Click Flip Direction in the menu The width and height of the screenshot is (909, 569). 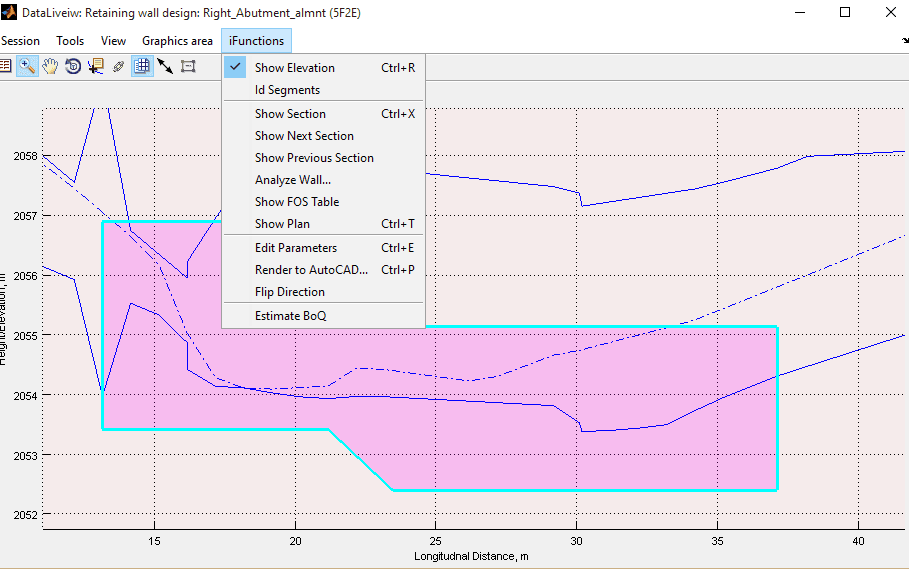tap(289, 292)
